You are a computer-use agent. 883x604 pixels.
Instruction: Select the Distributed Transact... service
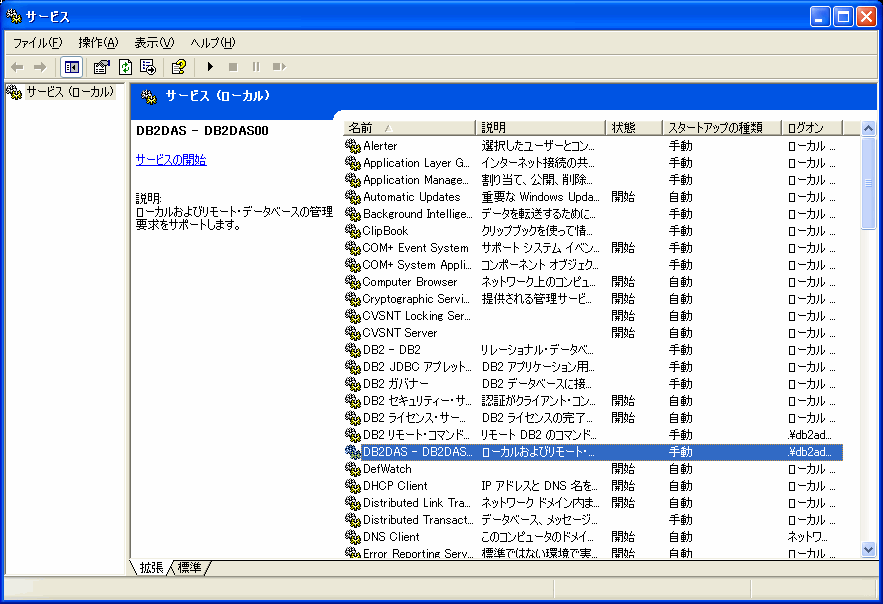coord(593,520)
